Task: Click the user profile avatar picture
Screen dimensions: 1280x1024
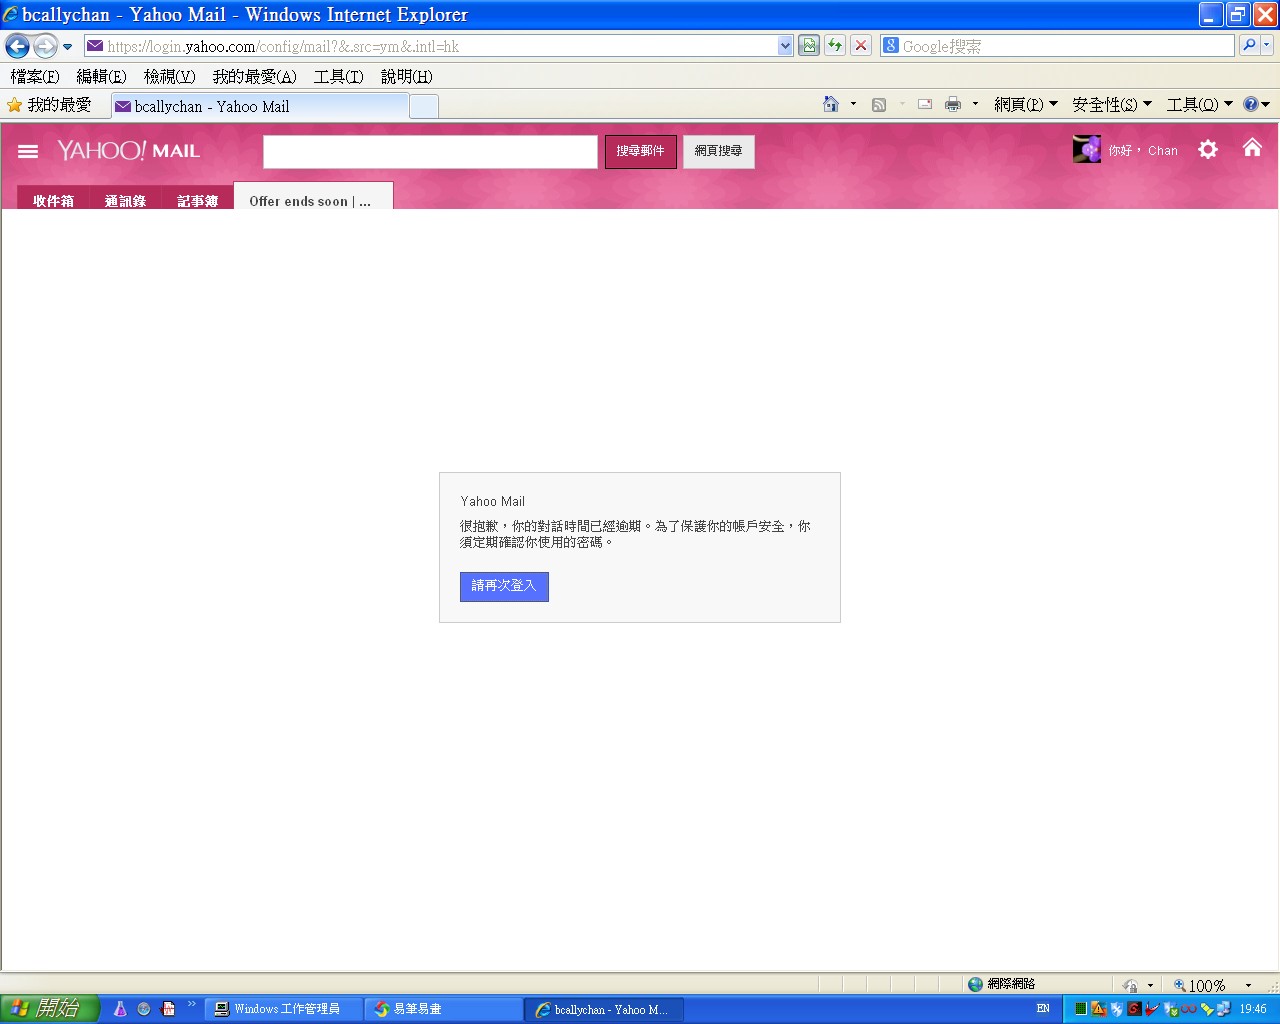Action: click(1087, 150)
